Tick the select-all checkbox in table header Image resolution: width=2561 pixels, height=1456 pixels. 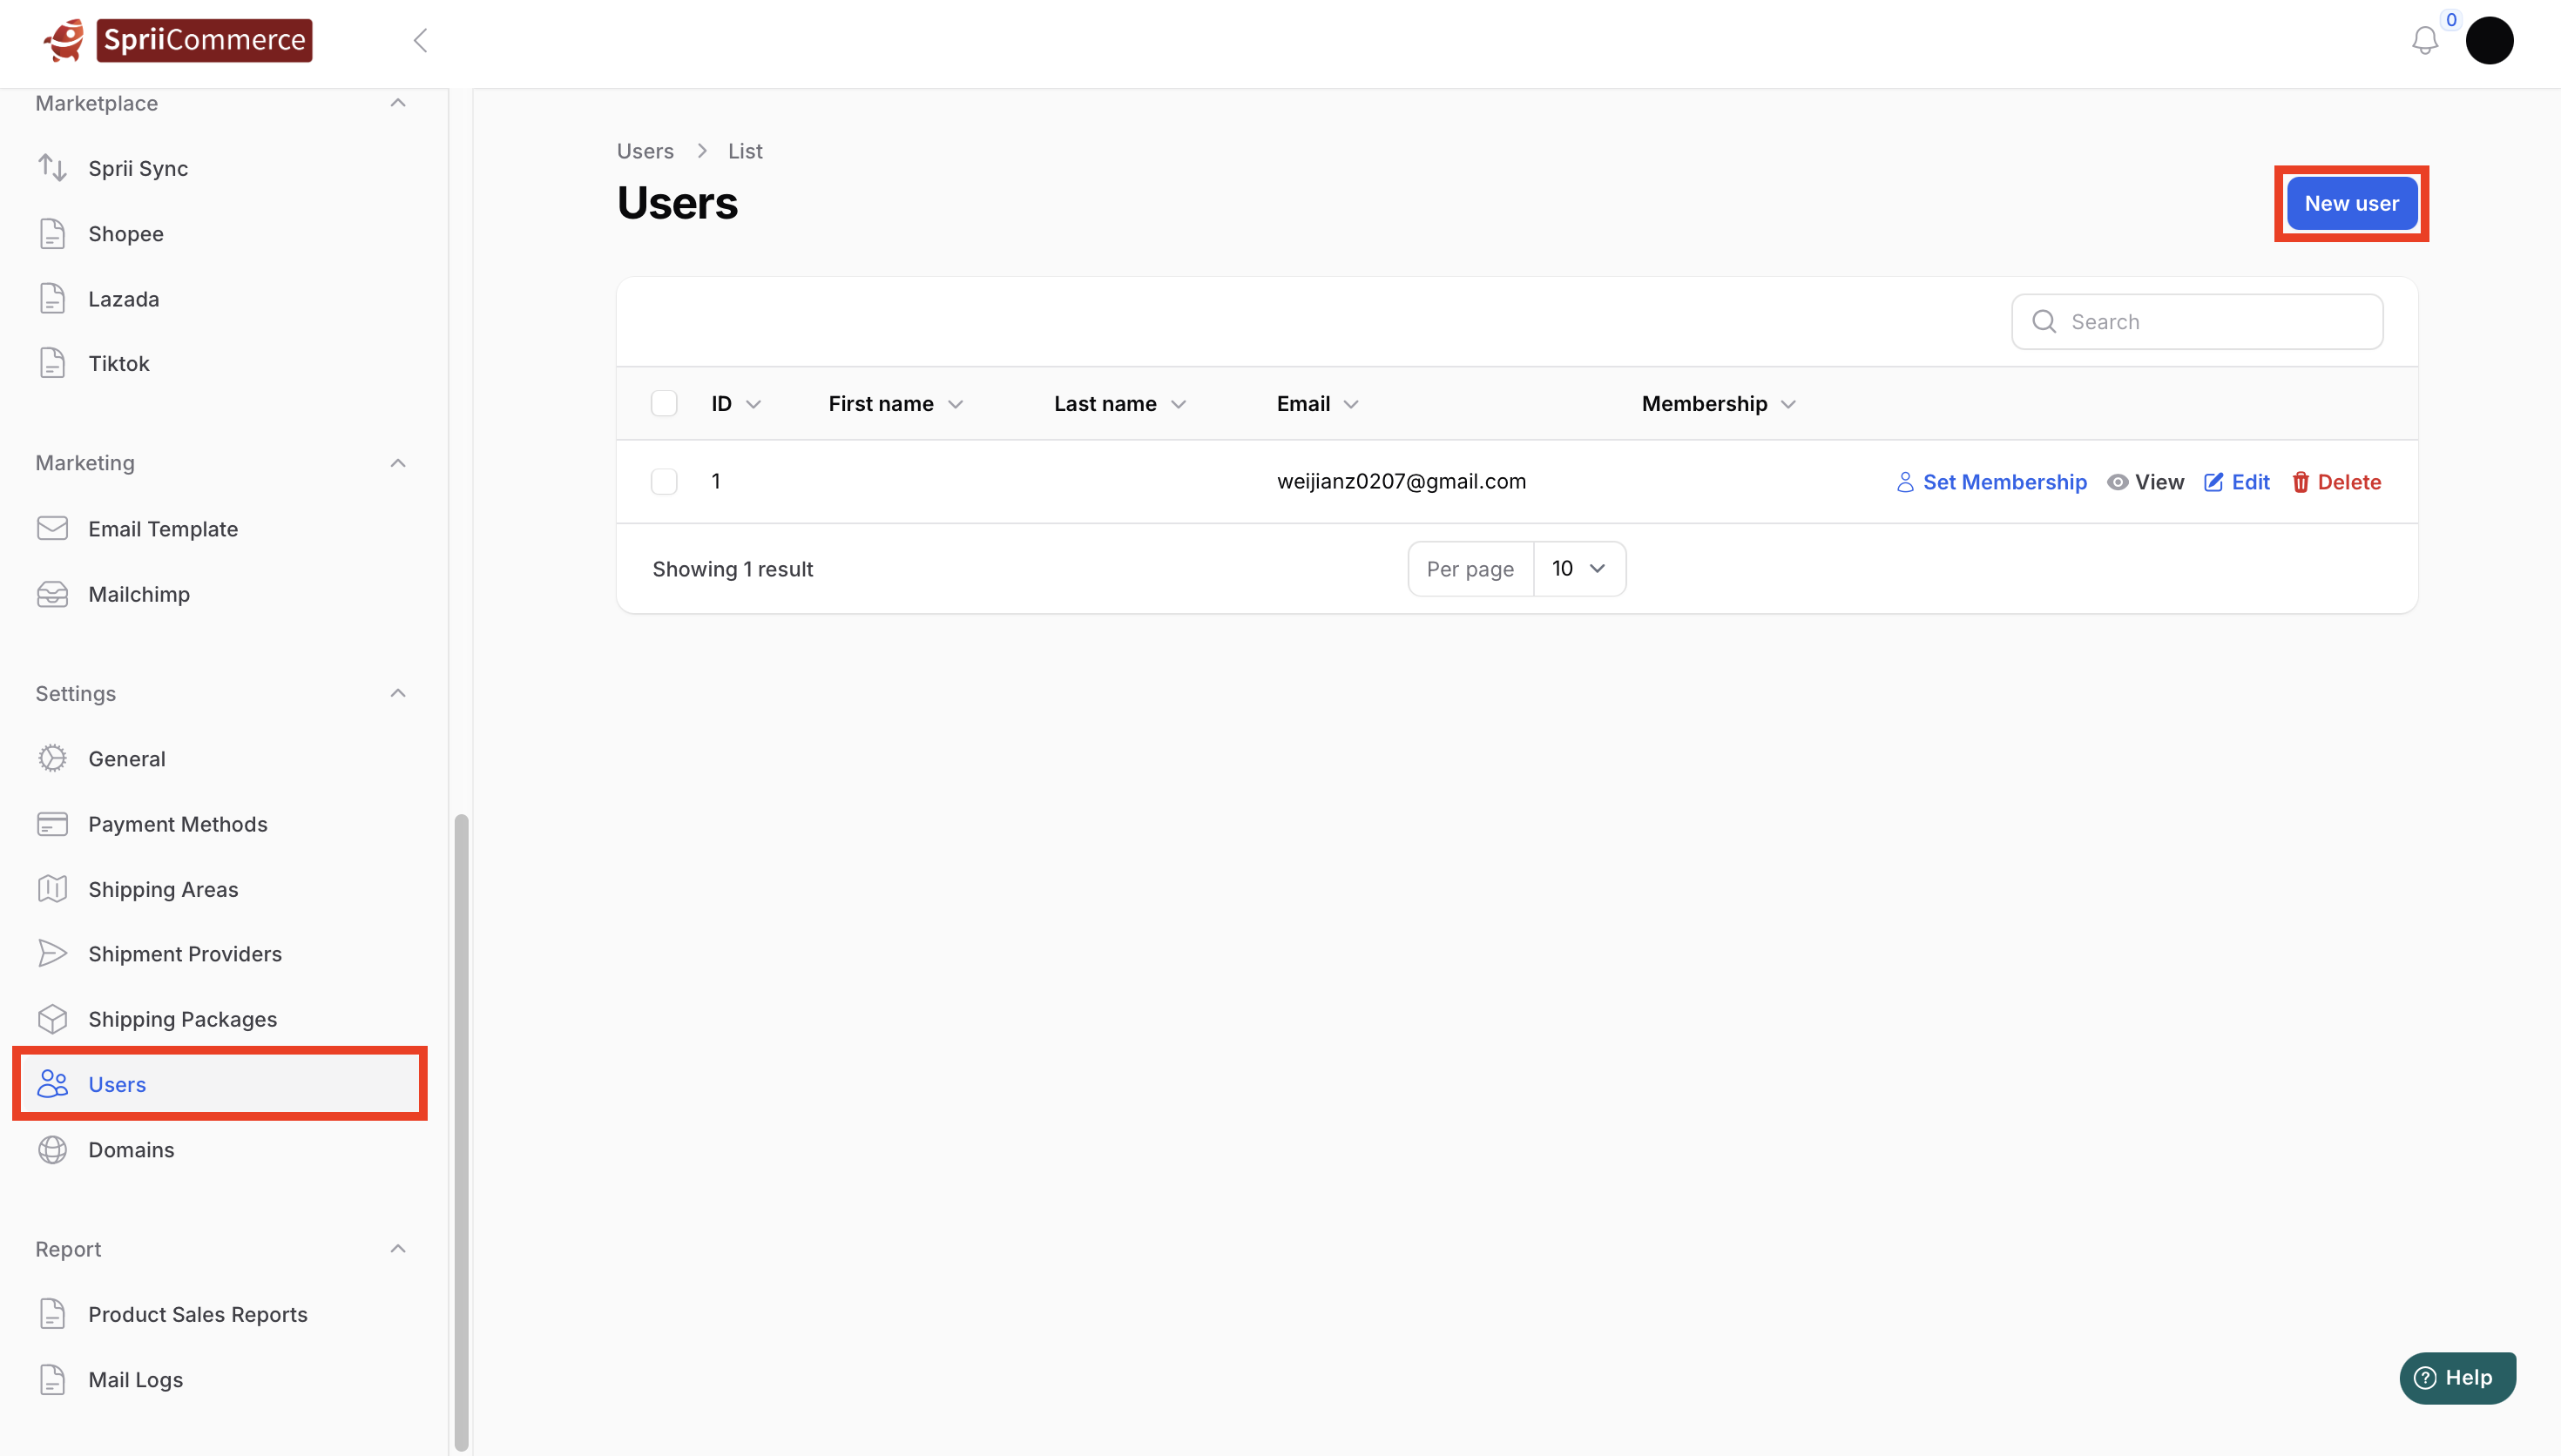click(664, 403)
